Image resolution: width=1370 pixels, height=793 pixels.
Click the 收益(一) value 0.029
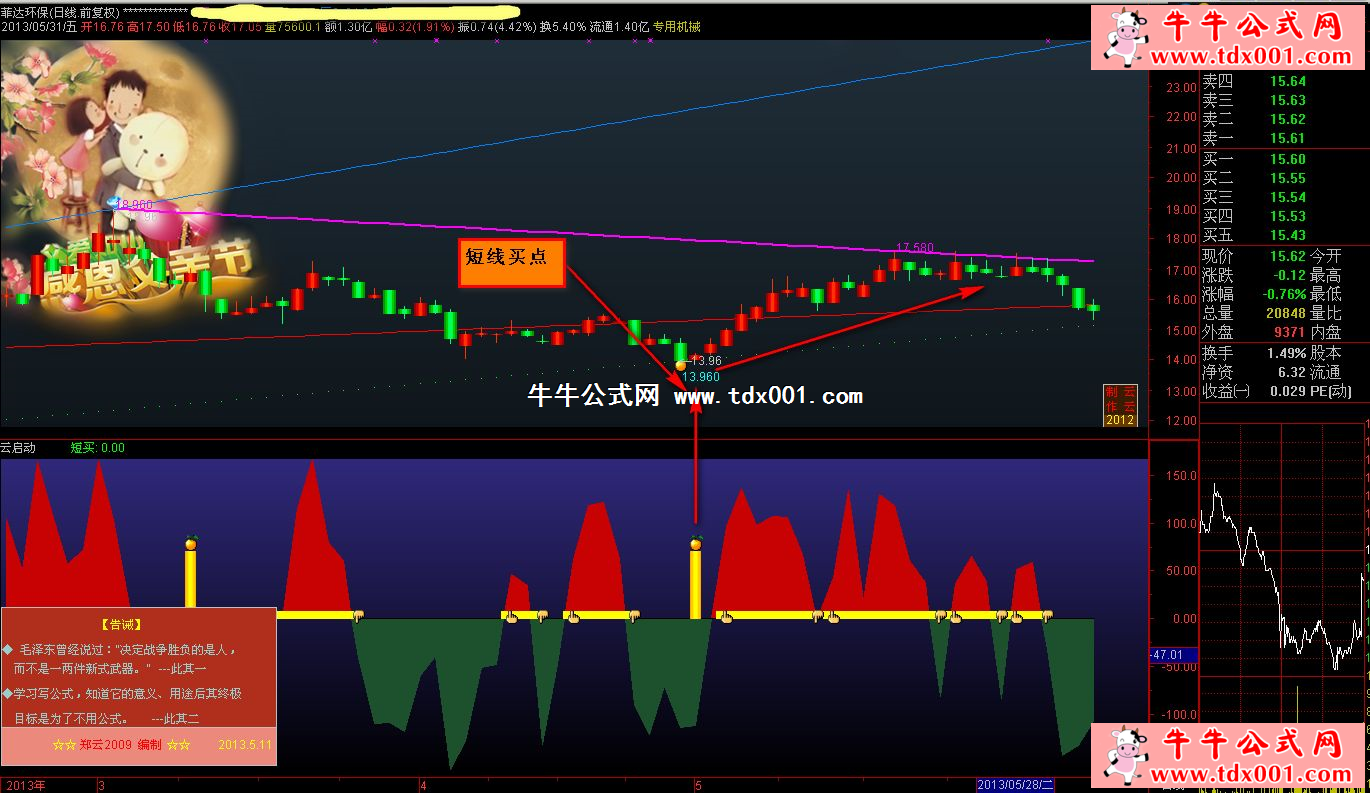[x=1288, y=391]
